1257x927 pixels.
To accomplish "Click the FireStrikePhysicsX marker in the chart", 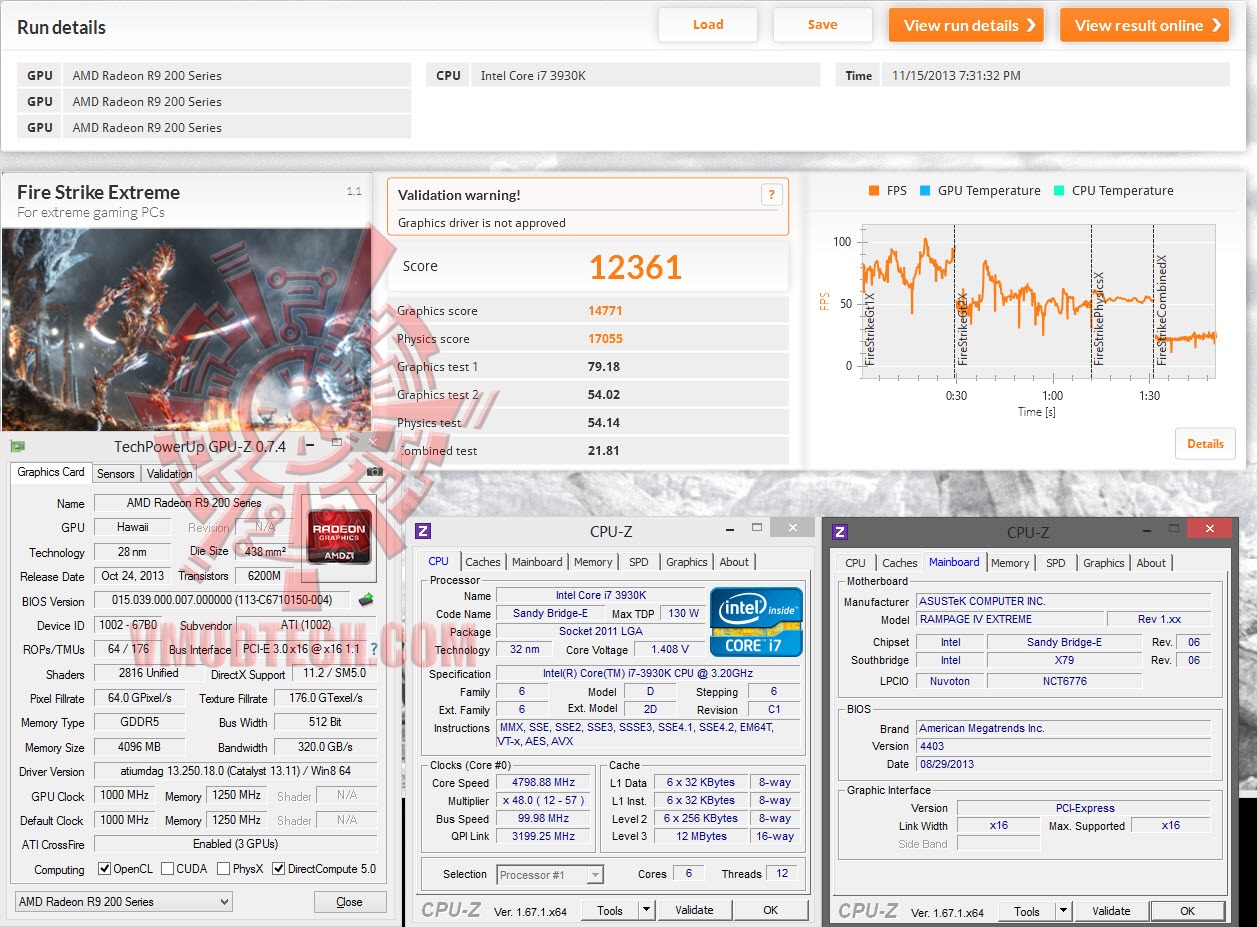I will pyautogui.click(x=1099, y=318).
